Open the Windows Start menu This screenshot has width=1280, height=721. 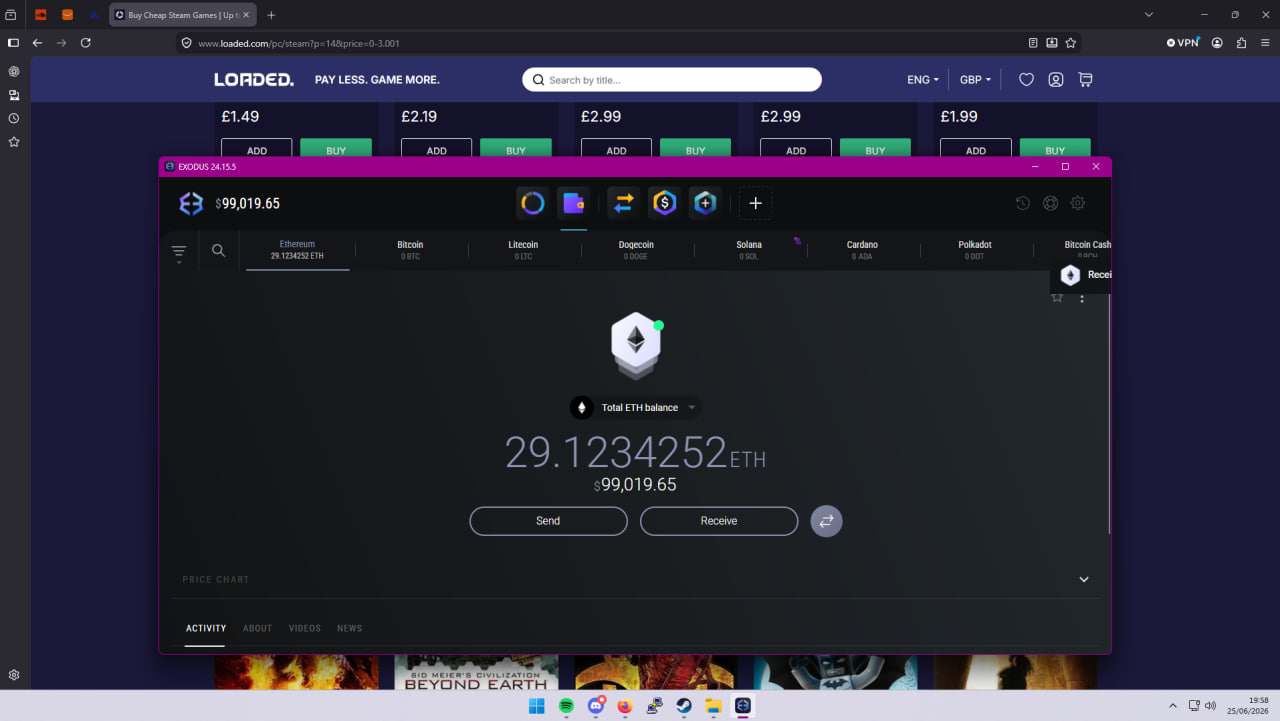tap(537, 706)
